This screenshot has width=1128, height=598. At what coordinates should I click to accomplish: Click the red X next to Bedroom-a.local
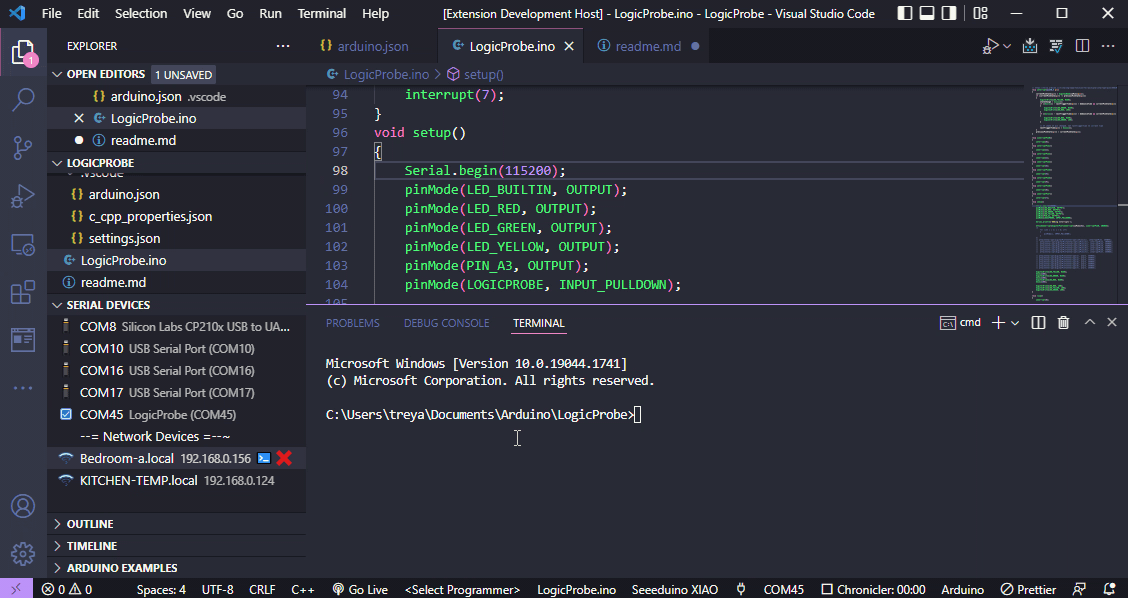pyautogui.click(x=284, y=458)
